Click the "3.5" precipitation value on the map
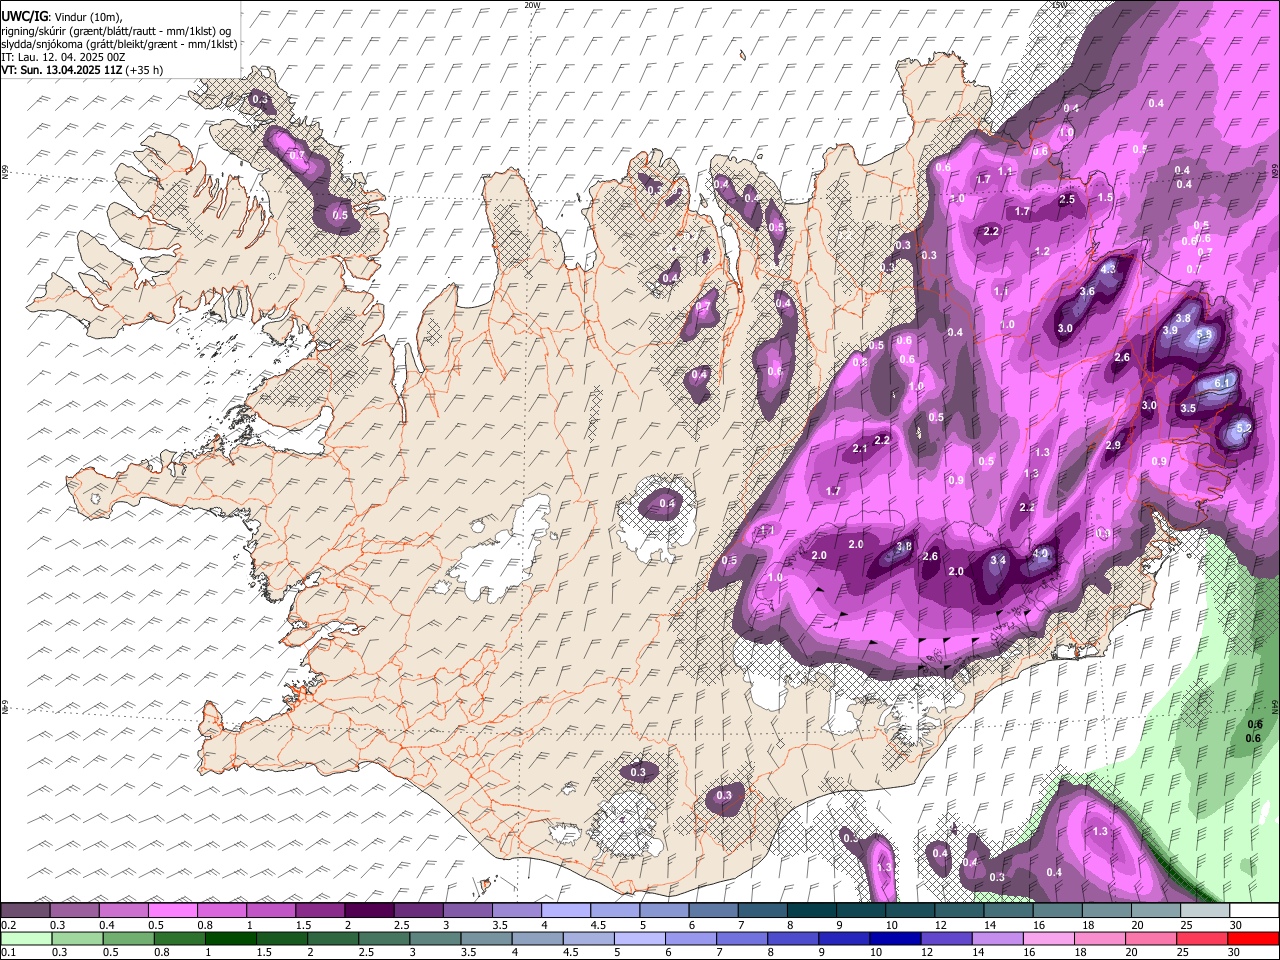This screenshot has height=960, width=1280. click(1188, 408)
